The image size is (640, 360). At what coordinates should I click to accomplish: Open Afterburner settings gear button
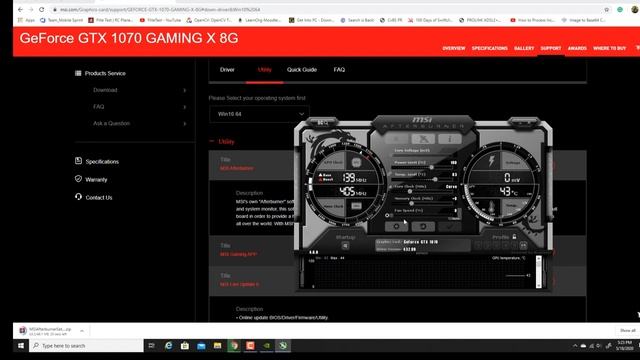click(x=396, y=226)
